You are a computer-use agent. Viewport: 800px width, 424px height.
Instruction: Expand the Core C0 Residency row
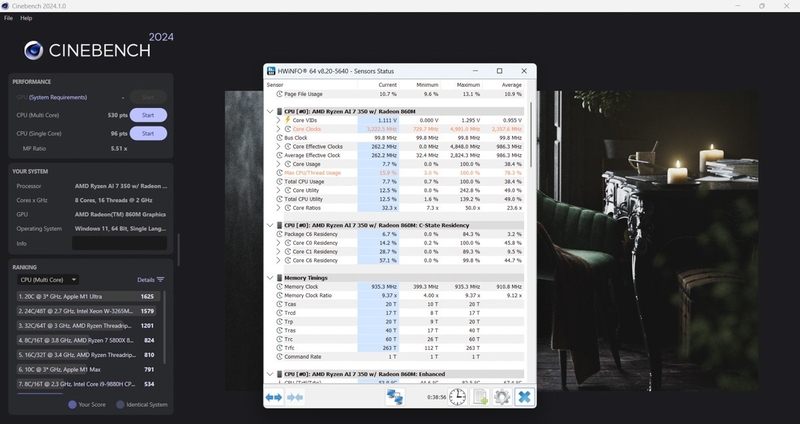279,243
